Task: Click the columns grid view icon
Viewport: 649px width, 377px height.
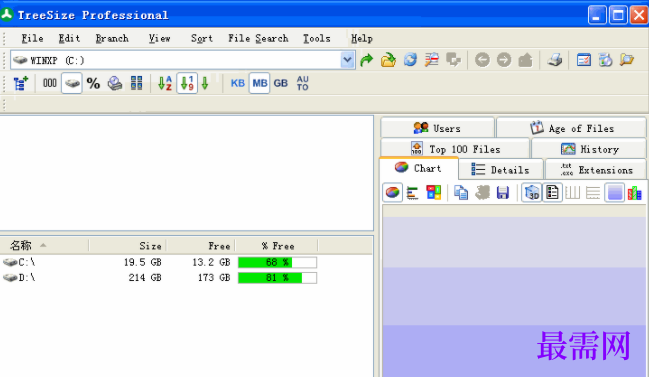Action: [x=136, y=83]
